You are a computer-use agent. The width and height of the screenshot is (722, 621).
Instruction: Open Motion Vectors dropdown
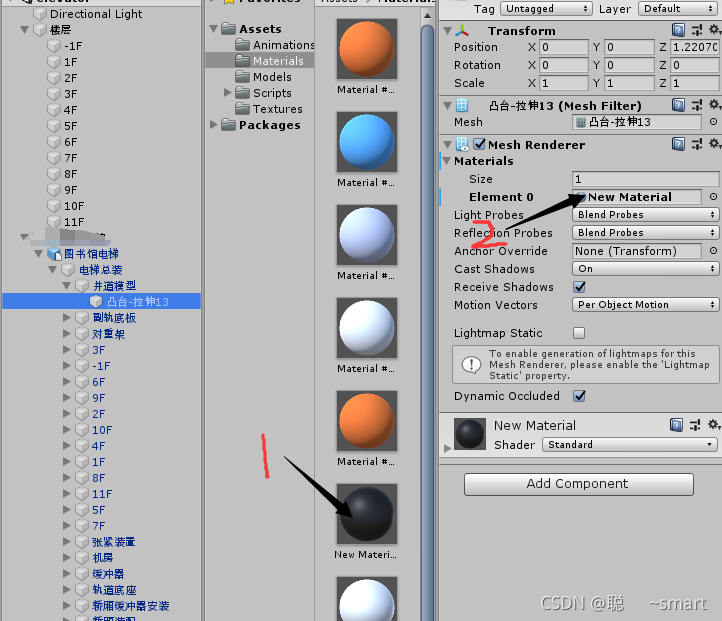(x=645, y=304)
